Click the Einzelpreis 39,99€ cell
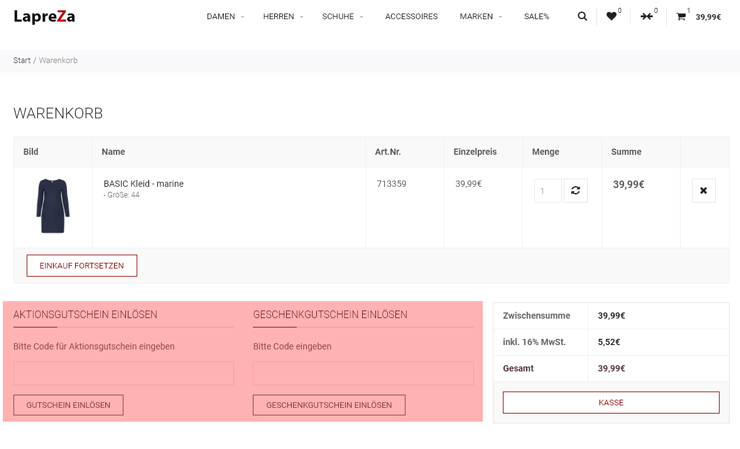The height and width of the screenshot is (449, 740). coord(468,184)
